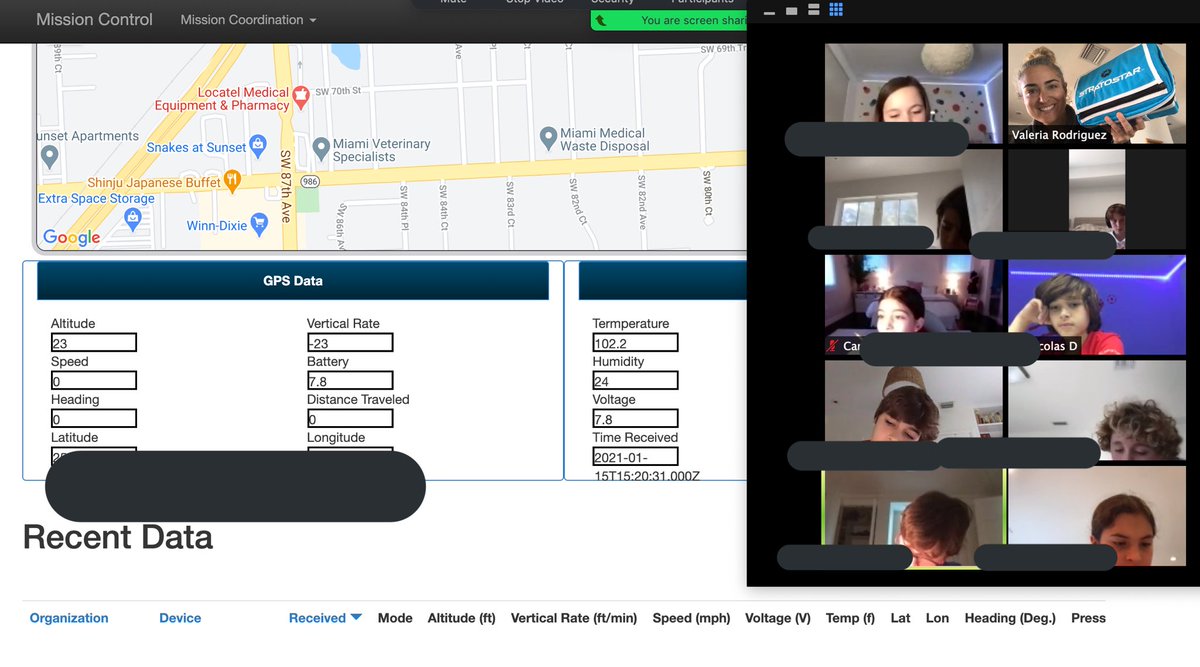Hide Zoom thumbnail video panel with minimize-bar icon

point(769,13)
